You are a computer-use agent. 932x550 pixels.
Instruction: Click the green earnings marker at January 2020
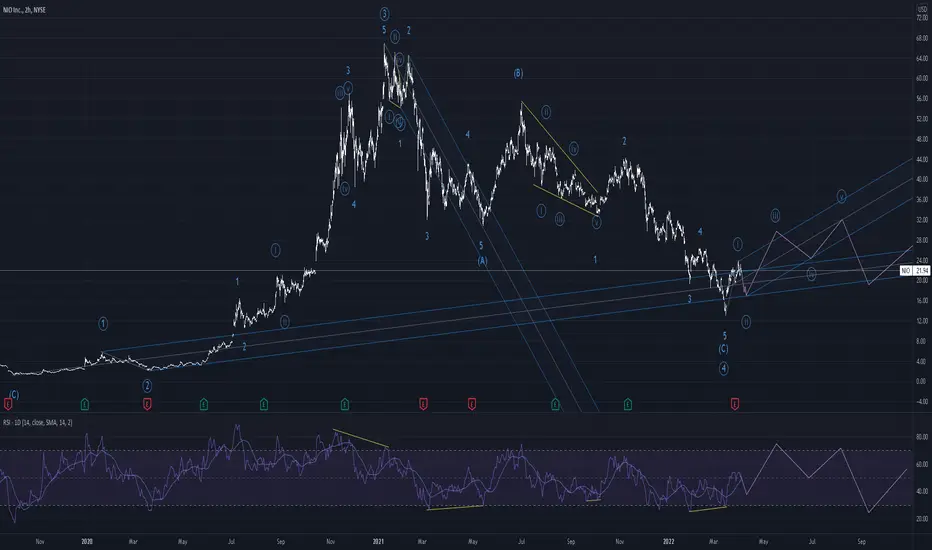85,404
